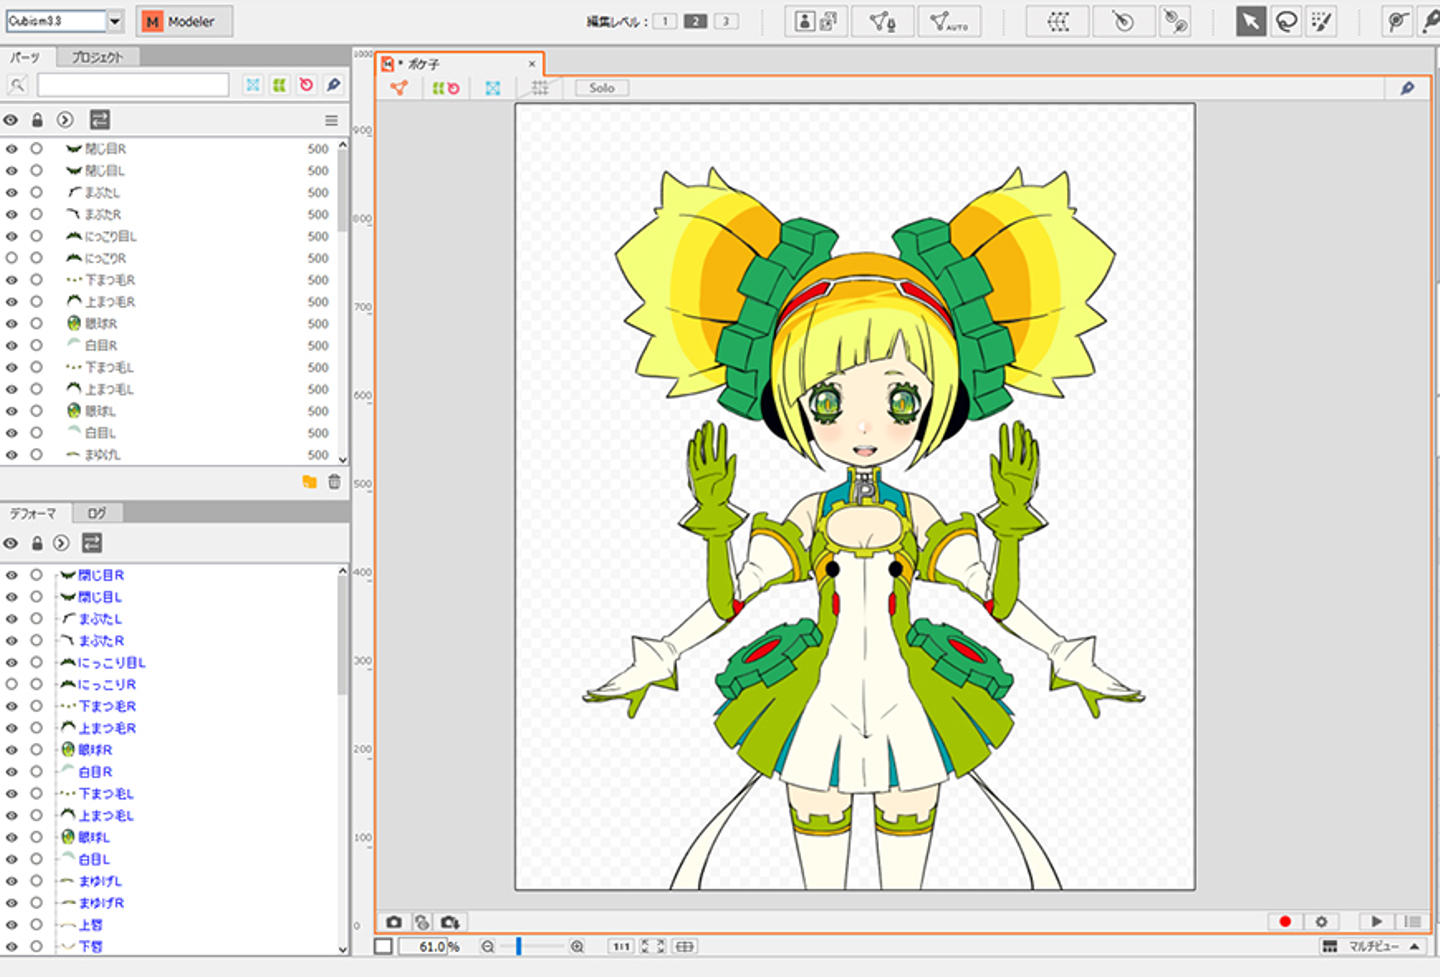Open the parts panel hamburger menu
This screenshot has height=977, width=1440.
(x=331, y=120)
